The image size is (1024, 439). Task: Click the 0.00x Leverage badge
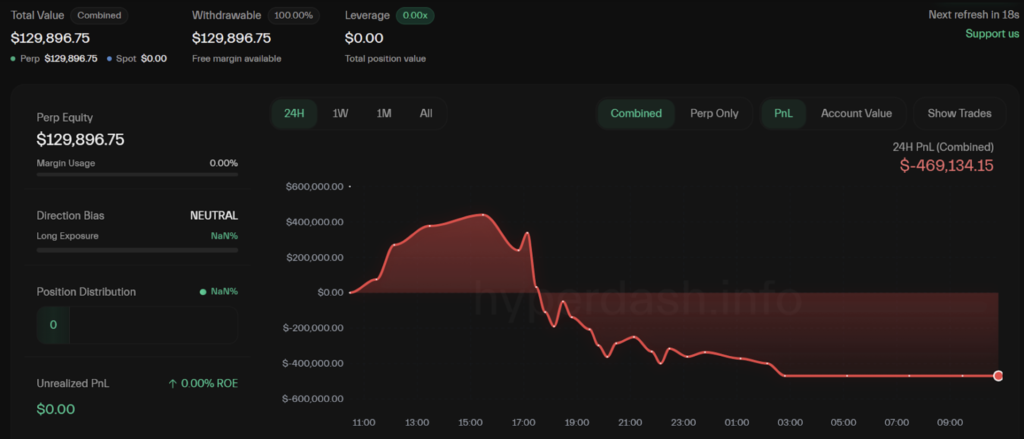coord(414,16)
